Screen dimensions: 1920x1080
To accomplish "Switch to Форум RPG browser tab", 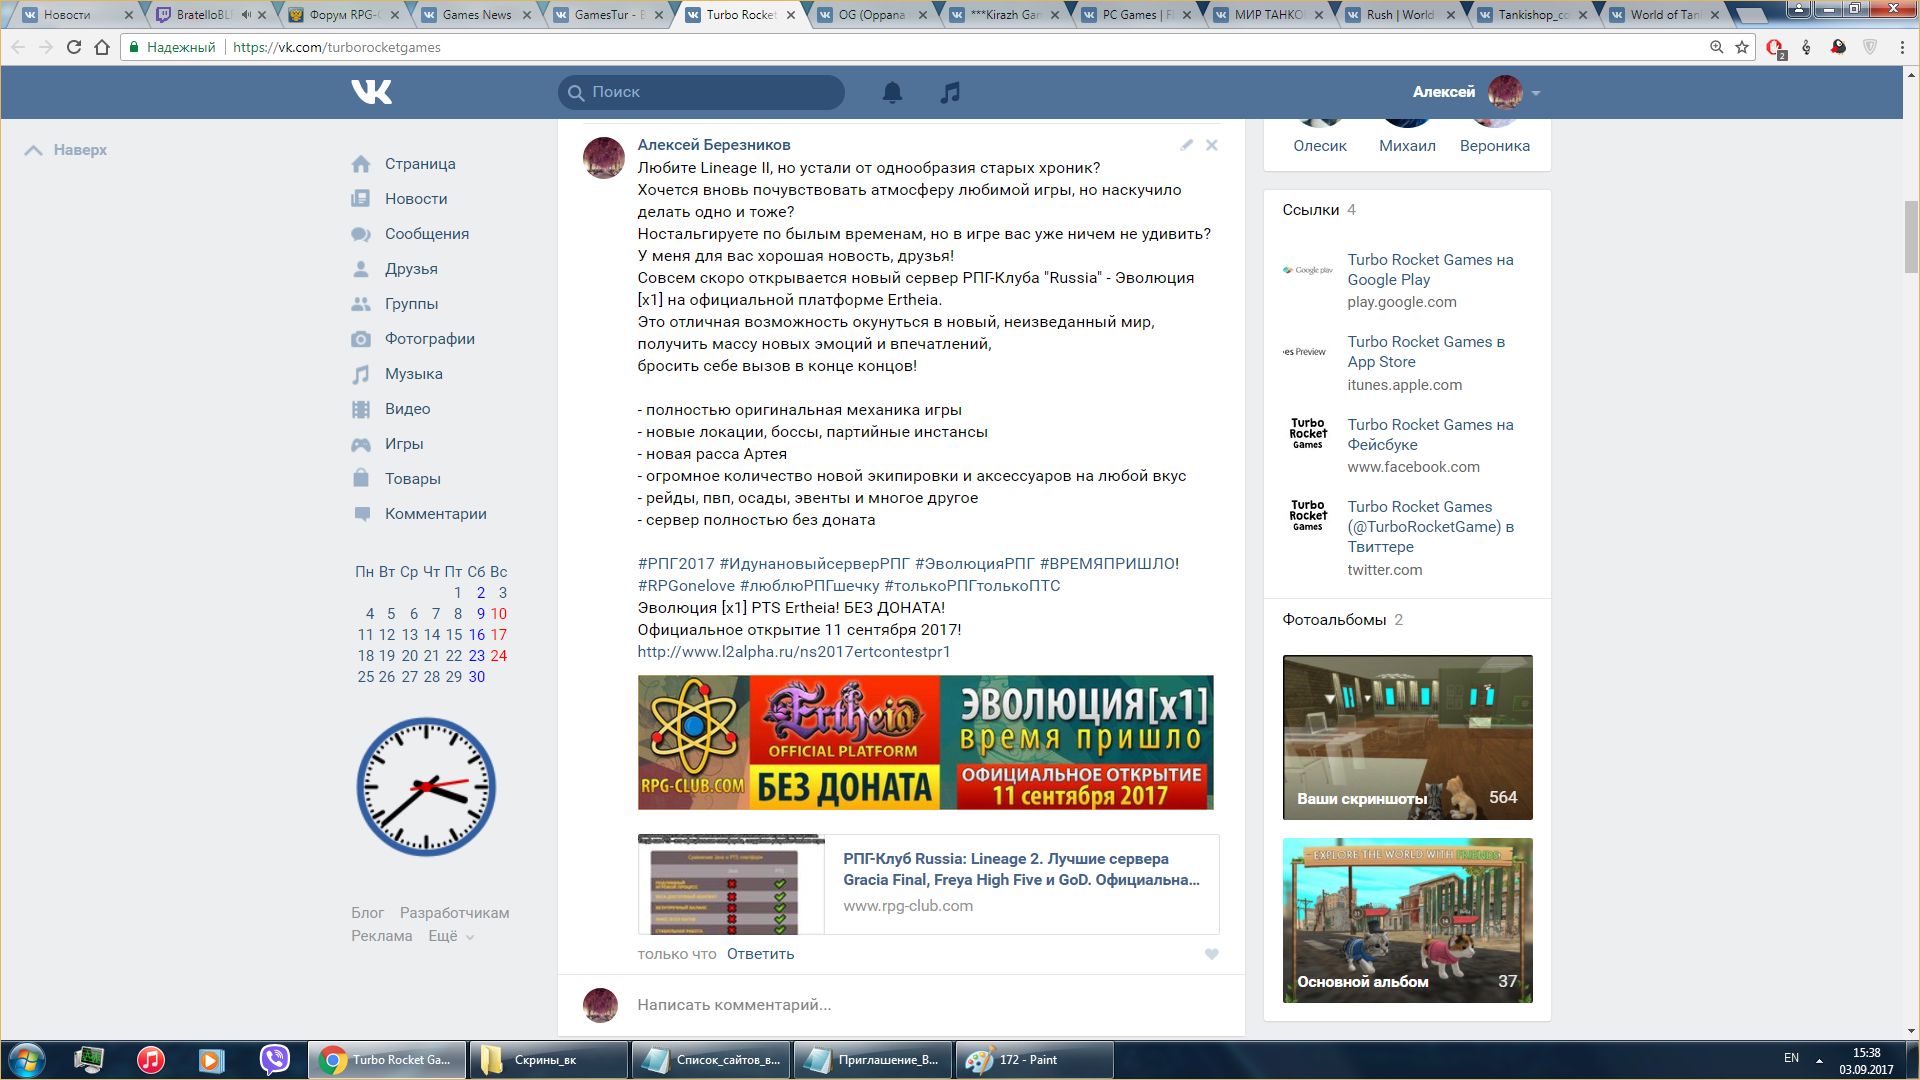I will tap(345, 15).
